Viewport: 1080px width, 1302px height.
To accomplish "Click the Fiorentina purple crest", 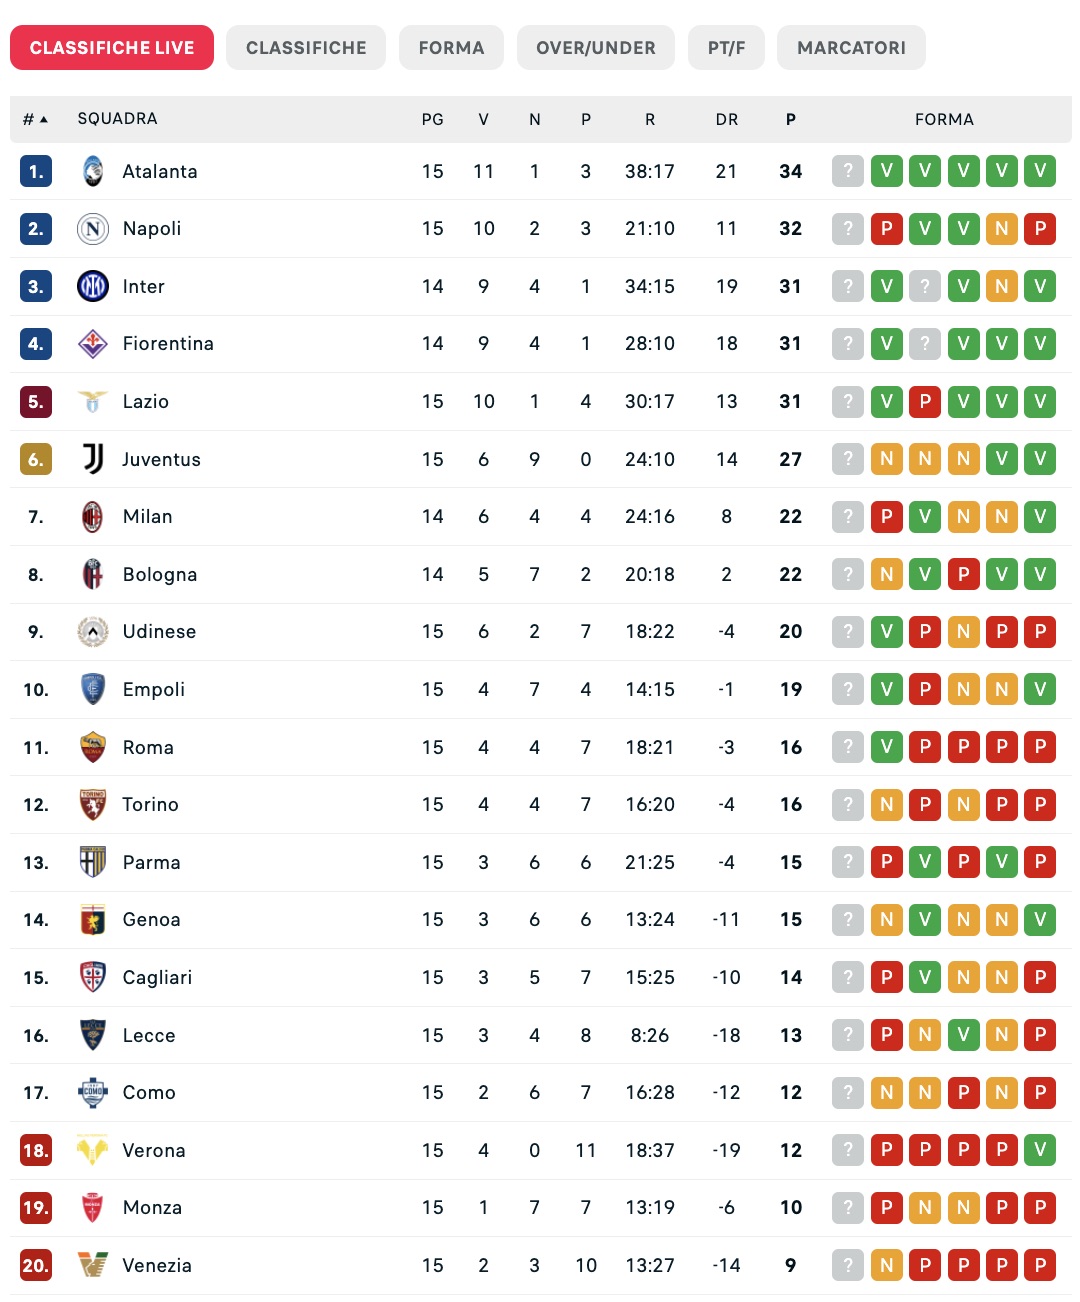I will tap(93, 344).
